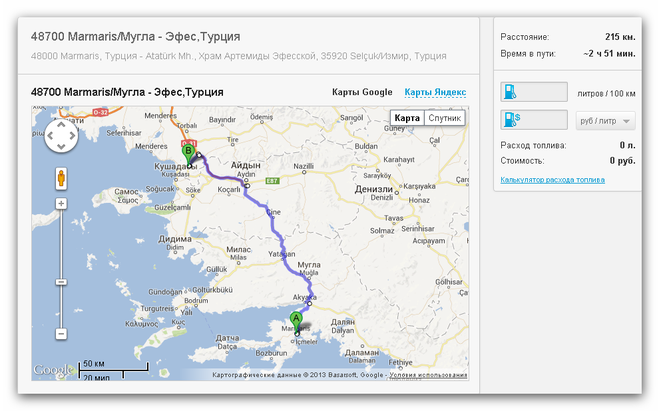The height and width of the screenshot is (411, 659).
Task: Select the Карта map view
Action: (x=407, y=118)
